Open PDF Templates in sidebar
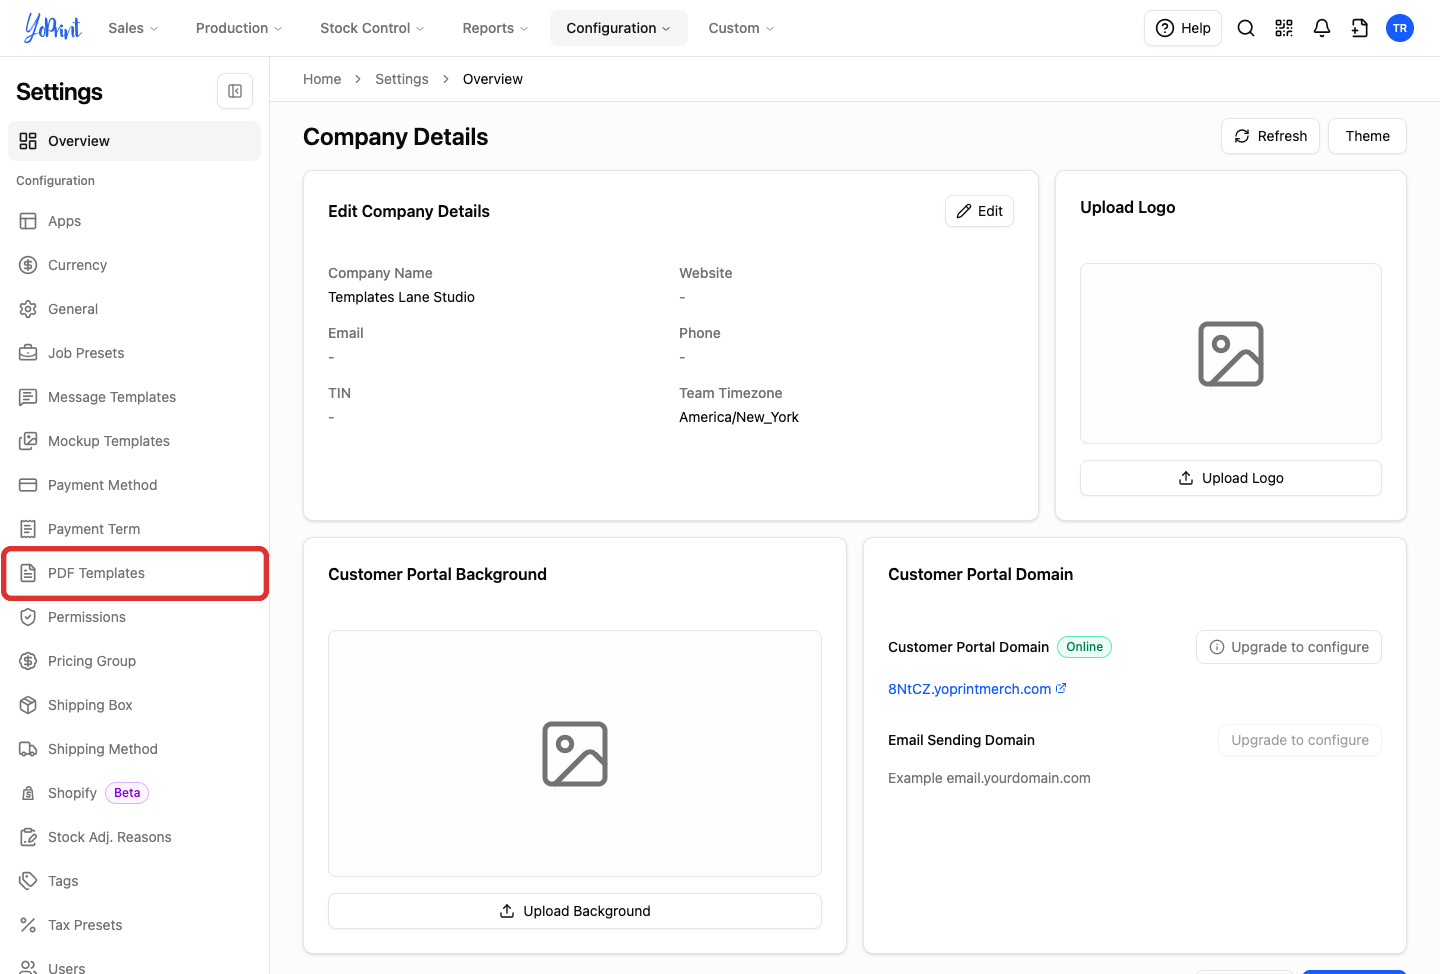The width and height of the screenshot is (1440, 974). (x=134, y=573)
